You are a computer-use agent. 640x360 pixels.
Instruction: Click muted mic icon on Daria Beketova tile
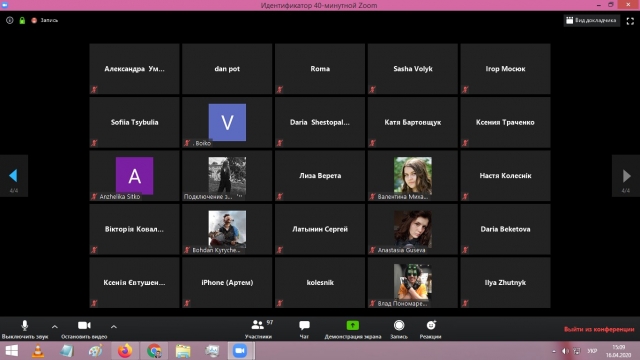point(465,250)
